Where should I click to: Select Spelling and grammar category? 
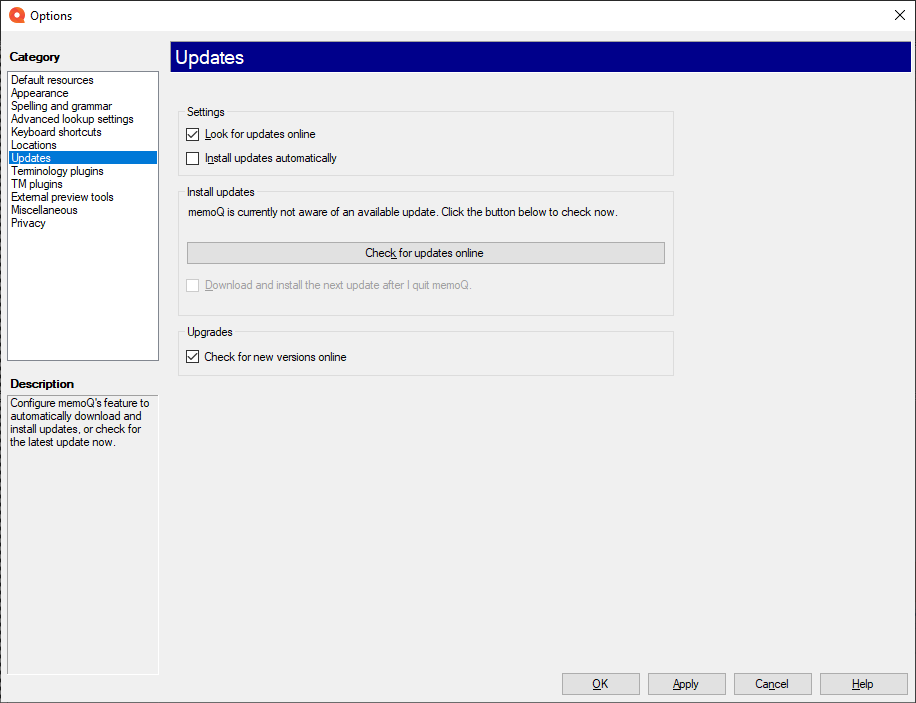click(61, 106)
